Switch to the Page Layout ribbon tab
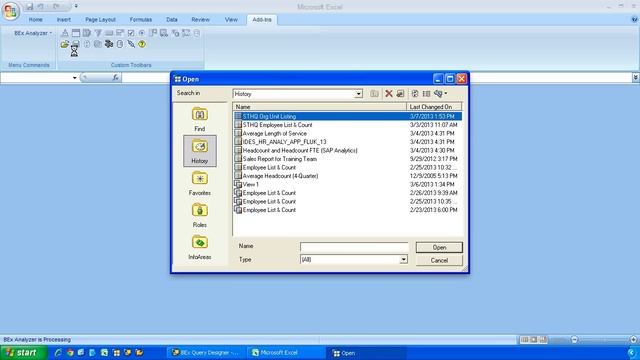This screenshot has width=640, height=360. (x=100, y=20)
